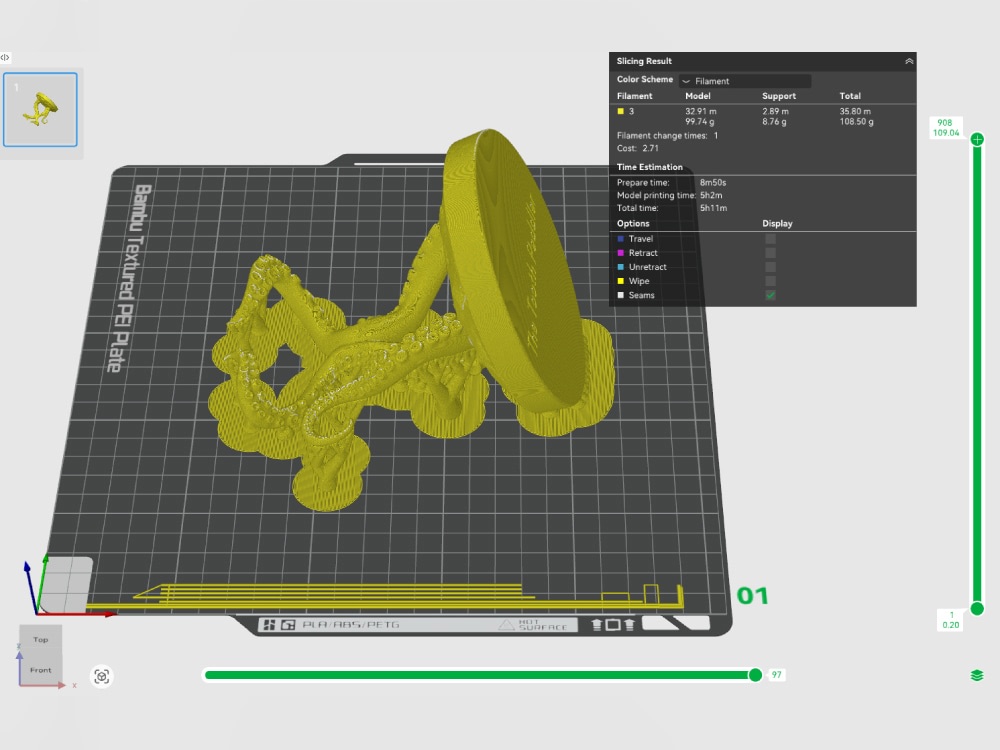The image size is (1000, 750).
Task: Click the Total time value 5h11m
Action: point(714,208)
